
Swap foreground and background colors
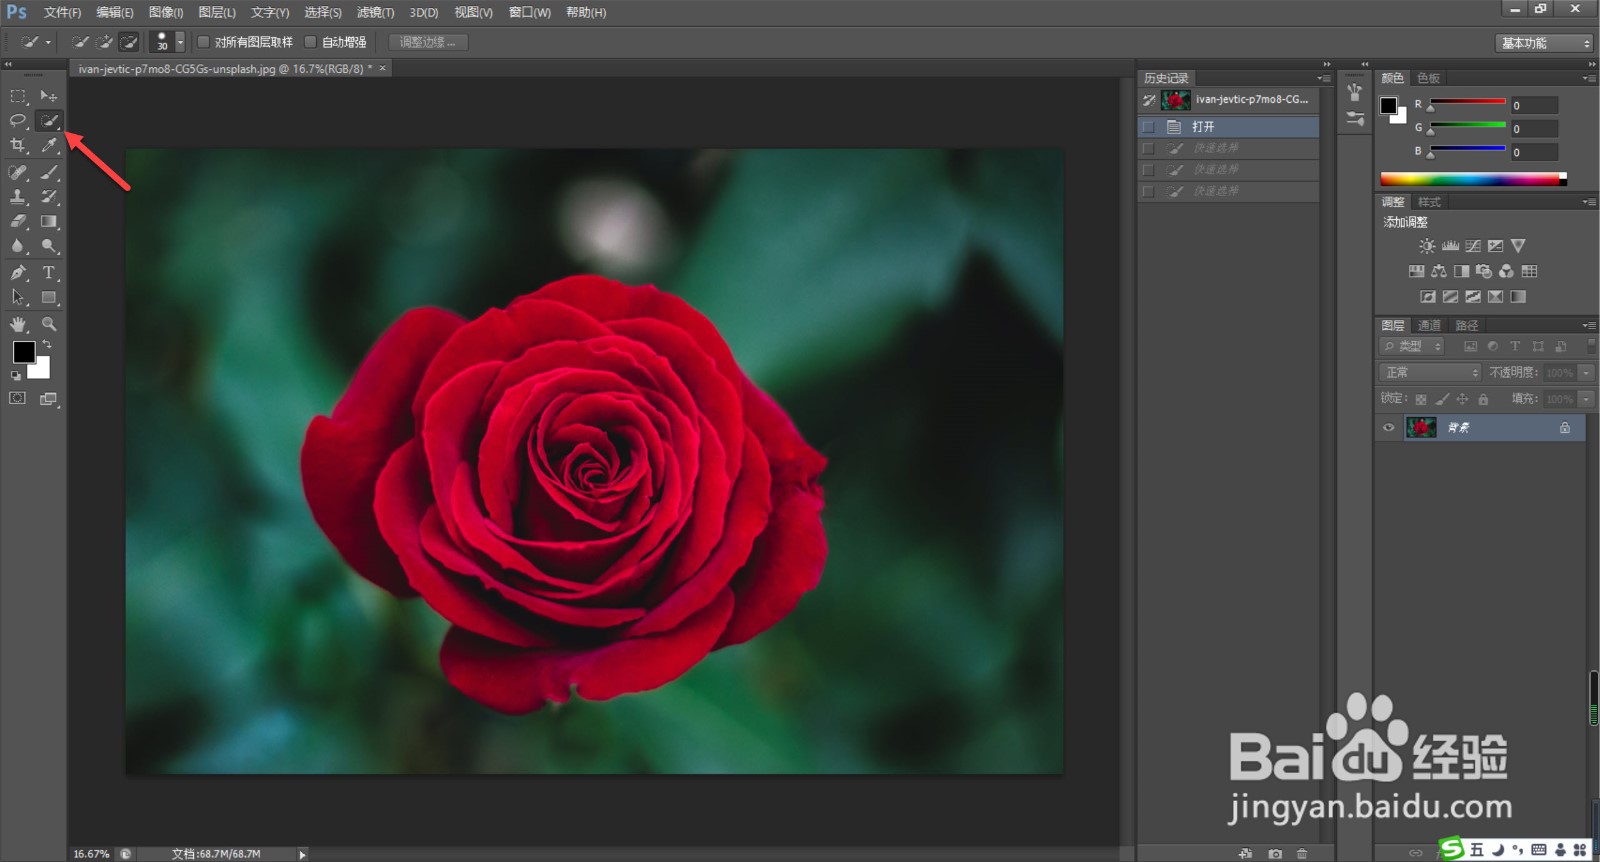coord(47,344)
